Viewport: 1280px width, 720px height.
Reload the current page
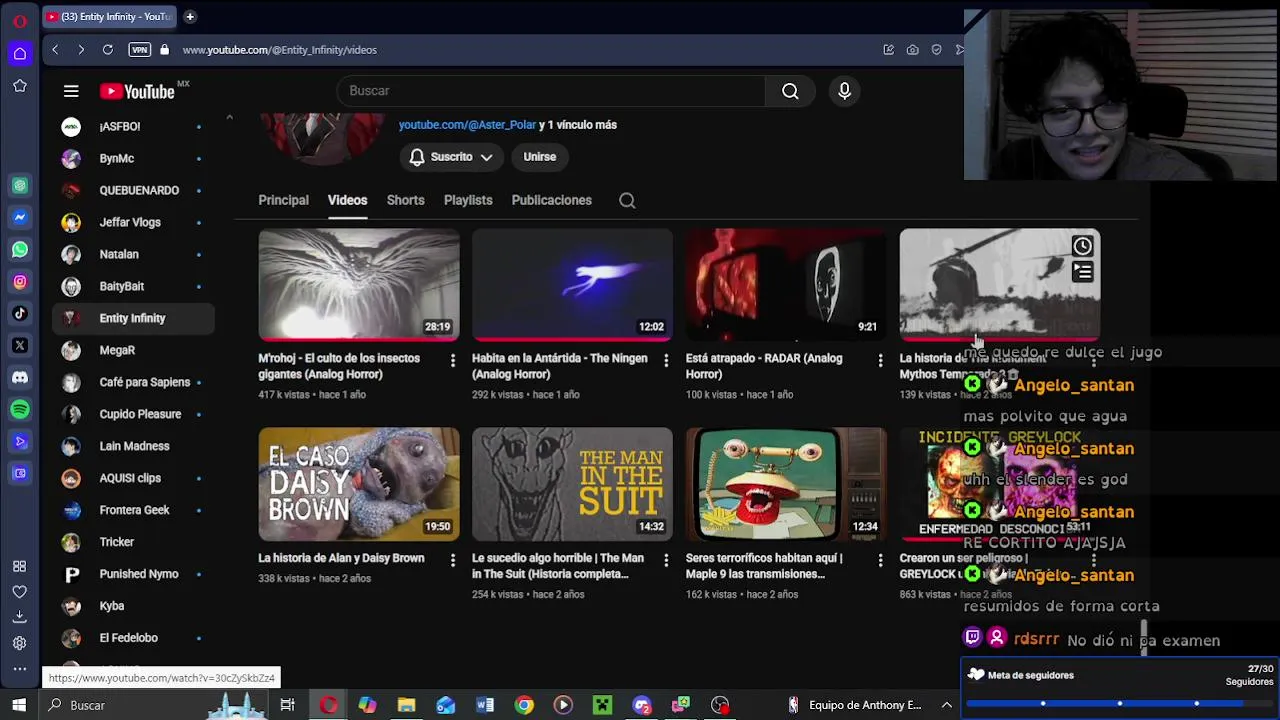point(108,49)
